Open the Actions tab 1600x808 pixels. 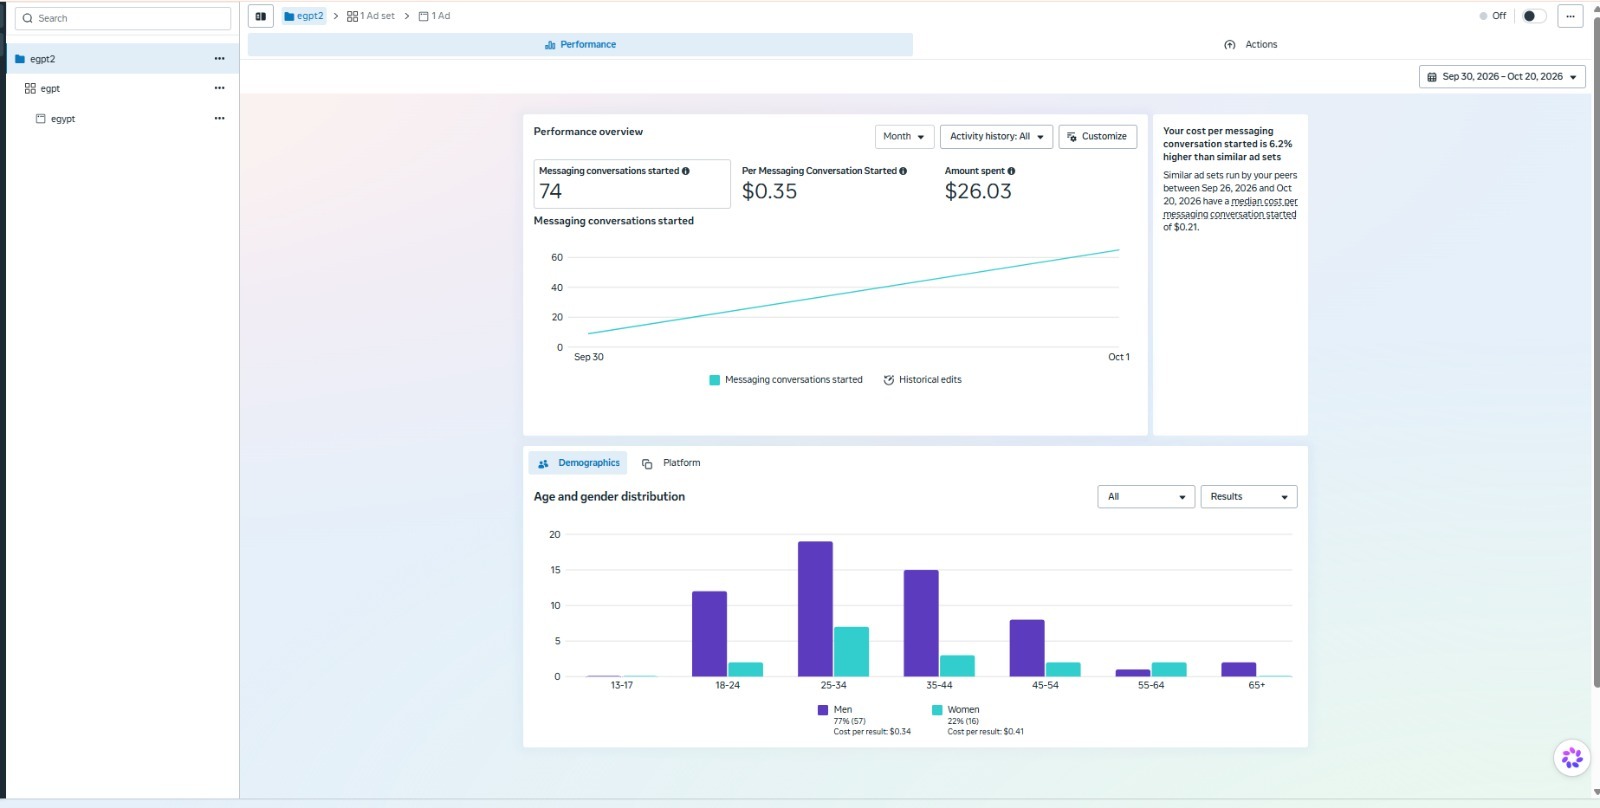tap(1251, 45)
